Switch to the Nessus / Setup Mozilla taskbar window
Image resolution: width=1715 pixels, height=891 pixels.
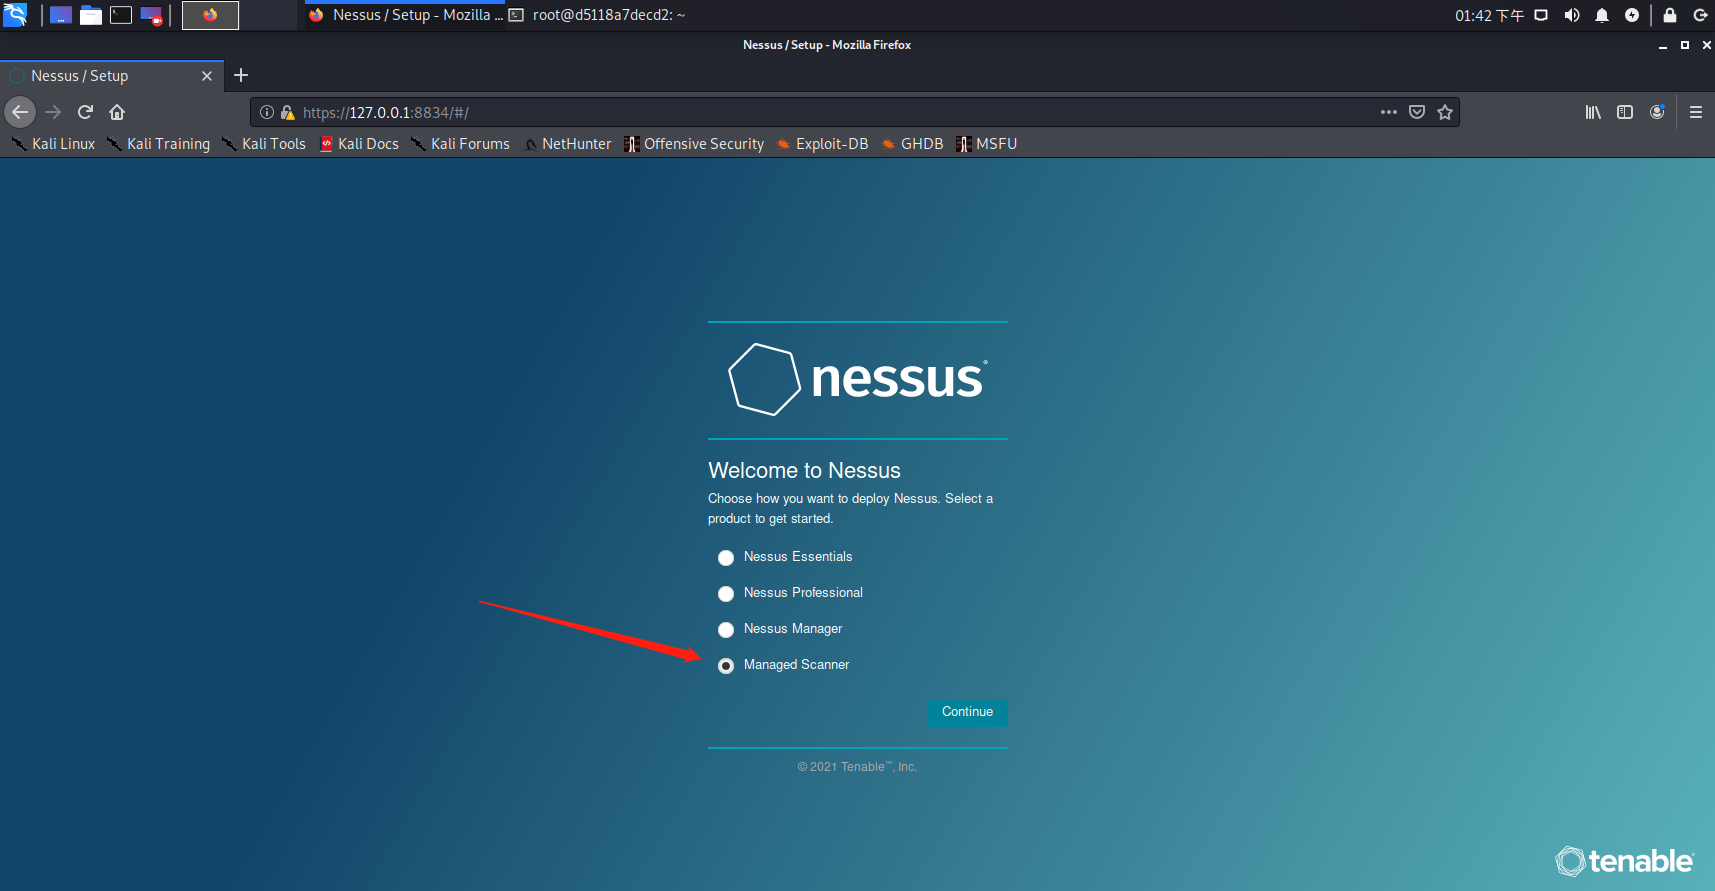tap(405, 15)
